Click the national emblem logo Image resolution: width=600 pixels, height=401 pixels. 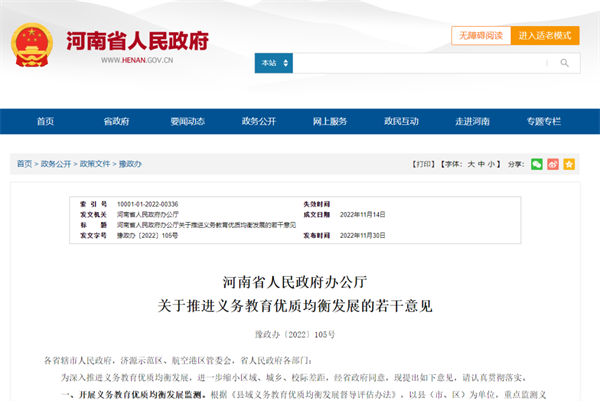[x=32, y=45]
